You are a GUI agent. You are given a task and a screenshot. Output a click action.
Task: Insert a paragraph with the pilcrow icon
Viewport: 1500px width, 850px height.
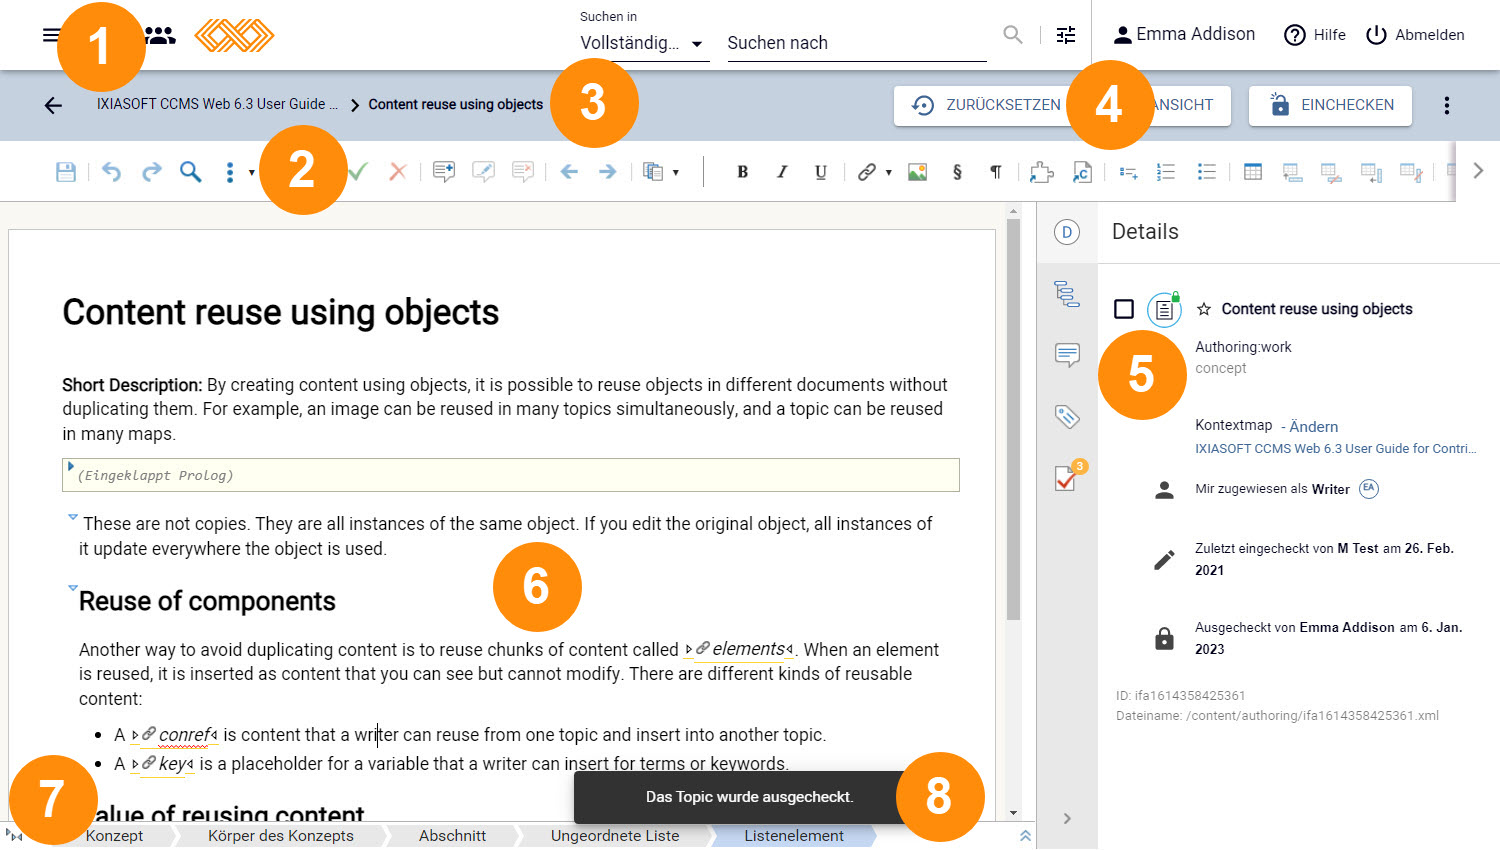[x=996, y=172]
